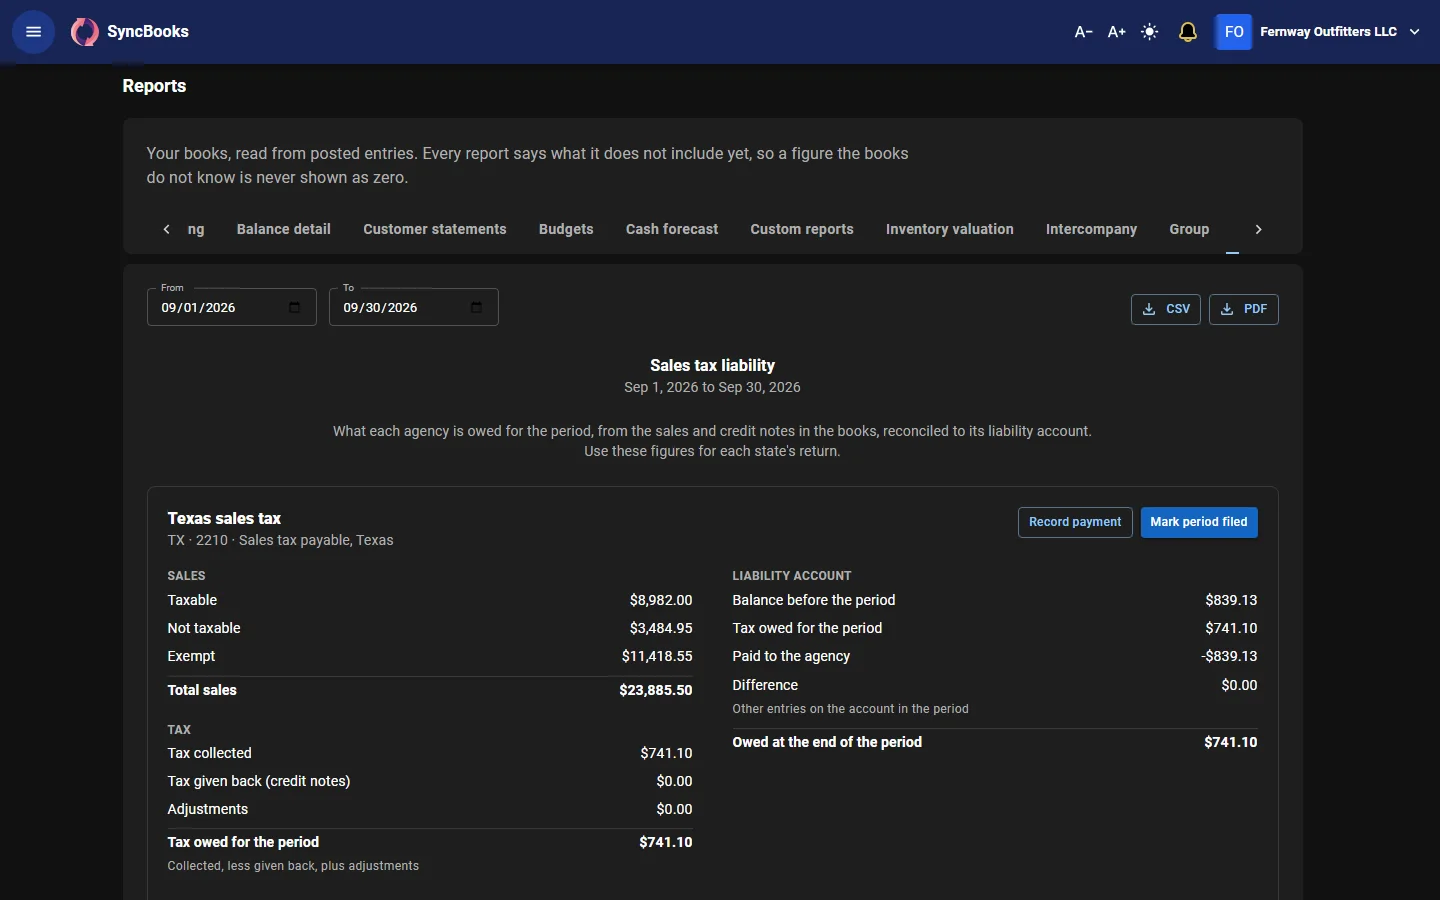Download the report as CSV
The width and height of the screenshot is (1440, 900).
1166,309
